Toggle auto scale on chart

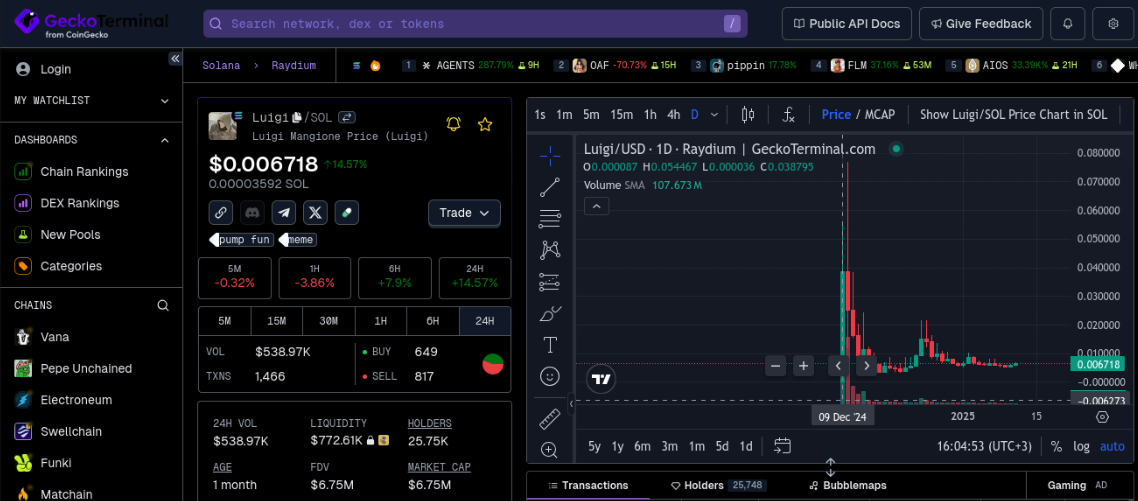[x=1112, y=447]
